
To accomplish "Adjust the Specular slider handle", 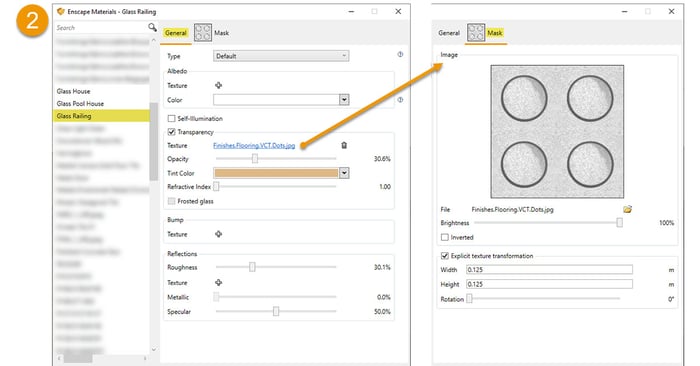I will tap(276, 311).
